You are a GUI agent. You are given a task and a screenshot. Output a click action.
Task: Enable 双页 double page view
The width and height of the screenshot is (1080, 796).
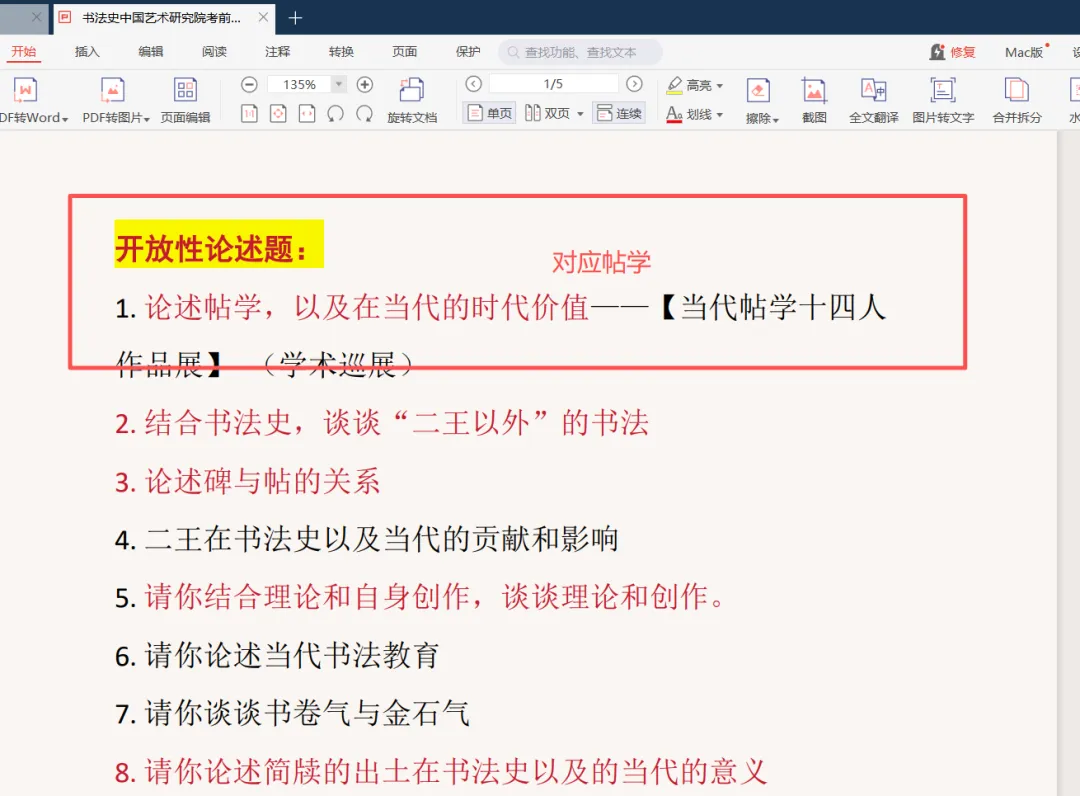[548, 113]
